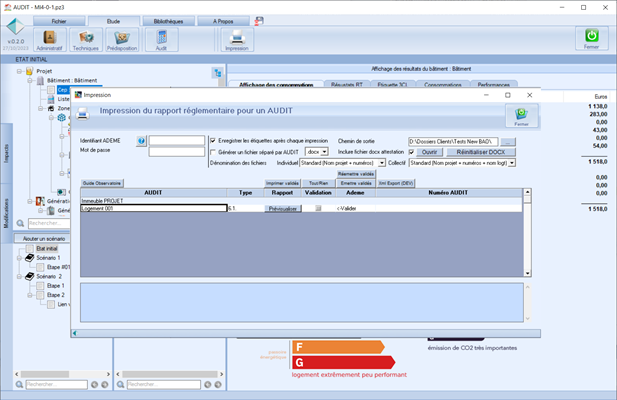The width and height of the screenshot is (617, 400).
Task: Click the blue help icon beside Identifiant ADEME
Action: pyautogui.click(x=141, y=141)
